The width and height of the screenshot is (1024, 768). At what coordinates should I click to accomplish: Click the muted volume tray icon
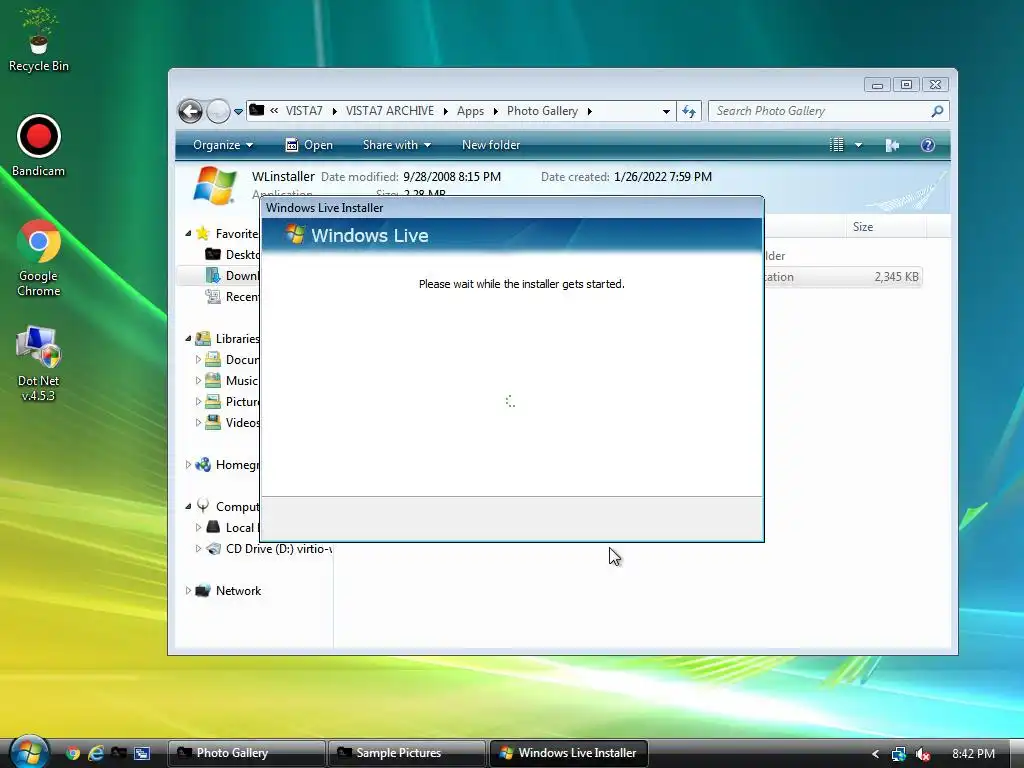[923, 754]
